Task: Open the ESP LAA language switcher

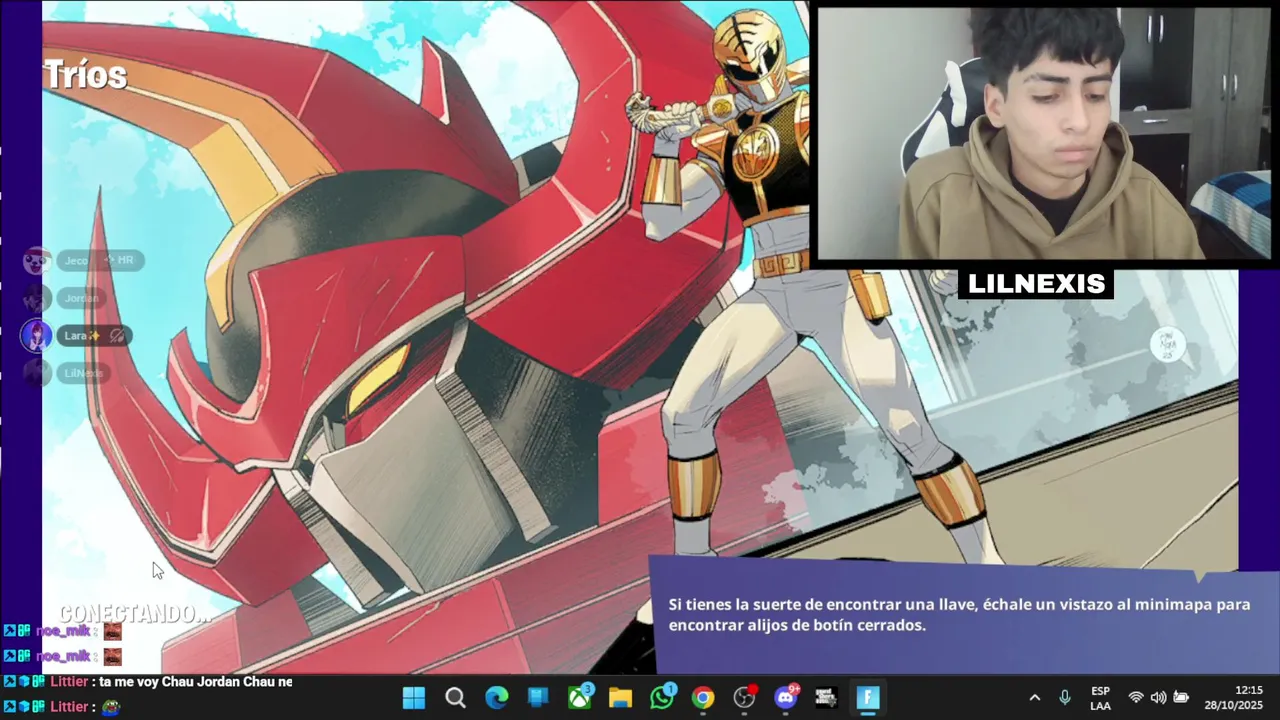Action: (x=1100, y=698)
